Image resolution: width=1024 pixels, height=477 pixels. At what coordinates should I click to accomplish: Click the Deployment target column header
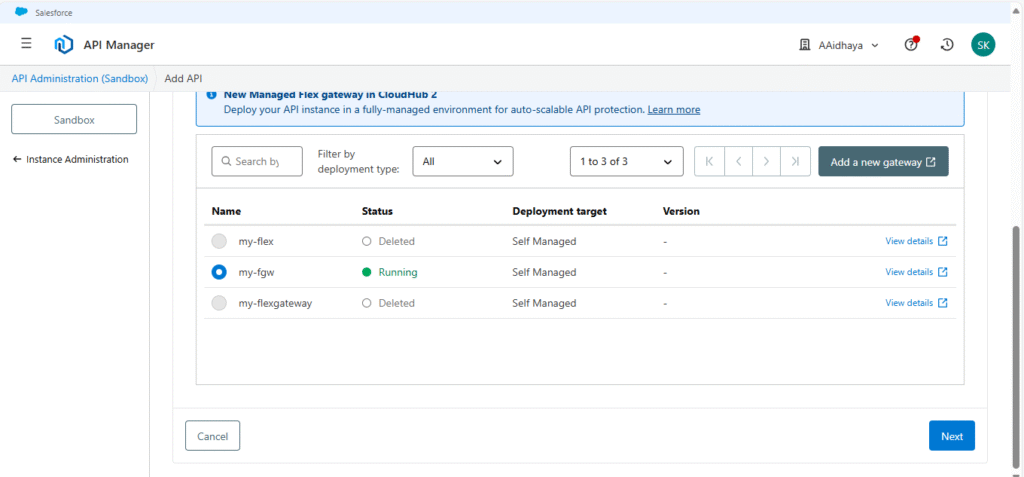tap(559, 212)
